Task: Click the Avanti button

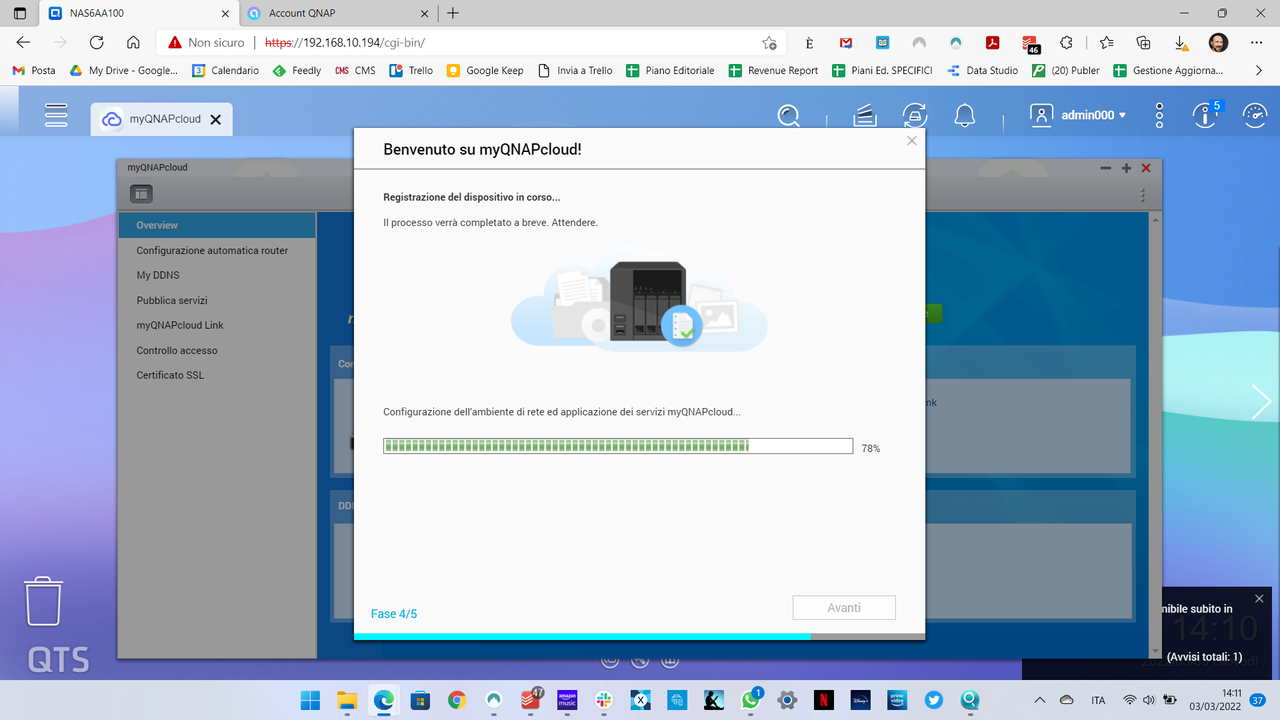Action: tap(844, 608)
